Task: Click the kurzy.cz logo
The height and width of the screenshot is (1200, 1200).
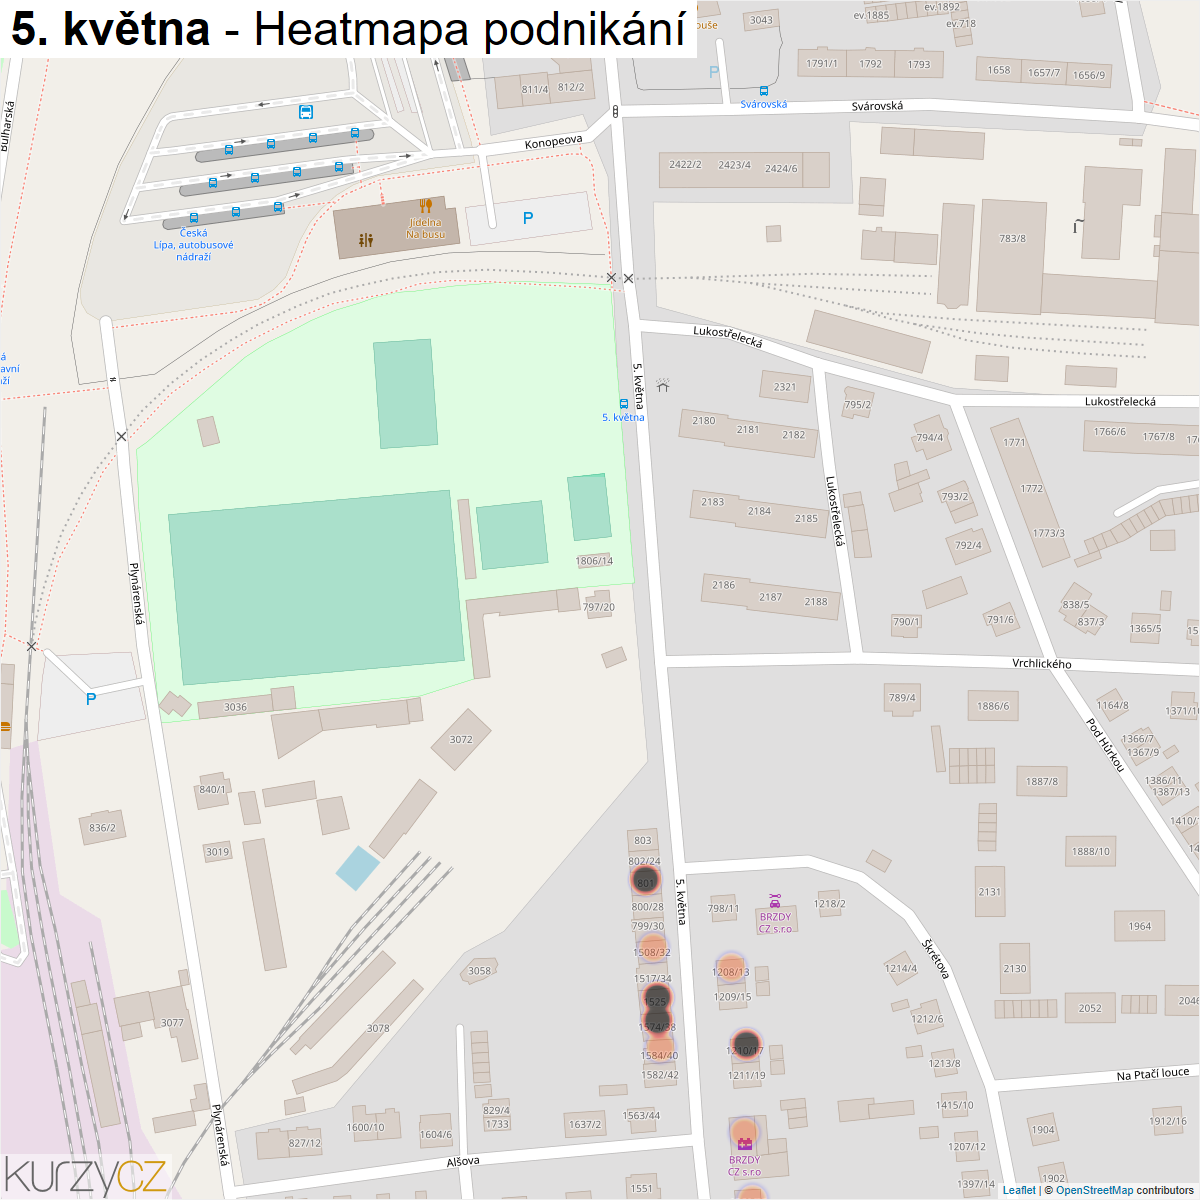Action: tap(85, 1175)
